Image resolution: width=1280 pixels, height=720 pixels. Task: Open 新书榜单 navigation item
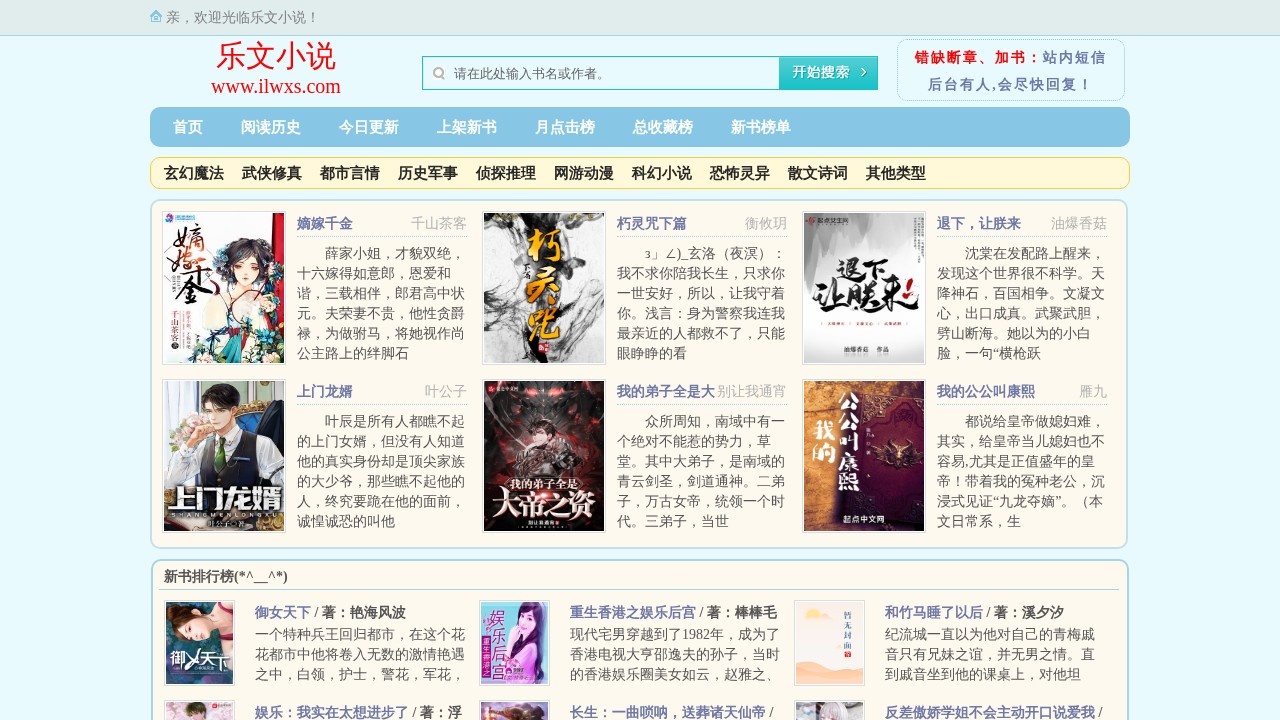pyautogui.click(x=761, y=127)
